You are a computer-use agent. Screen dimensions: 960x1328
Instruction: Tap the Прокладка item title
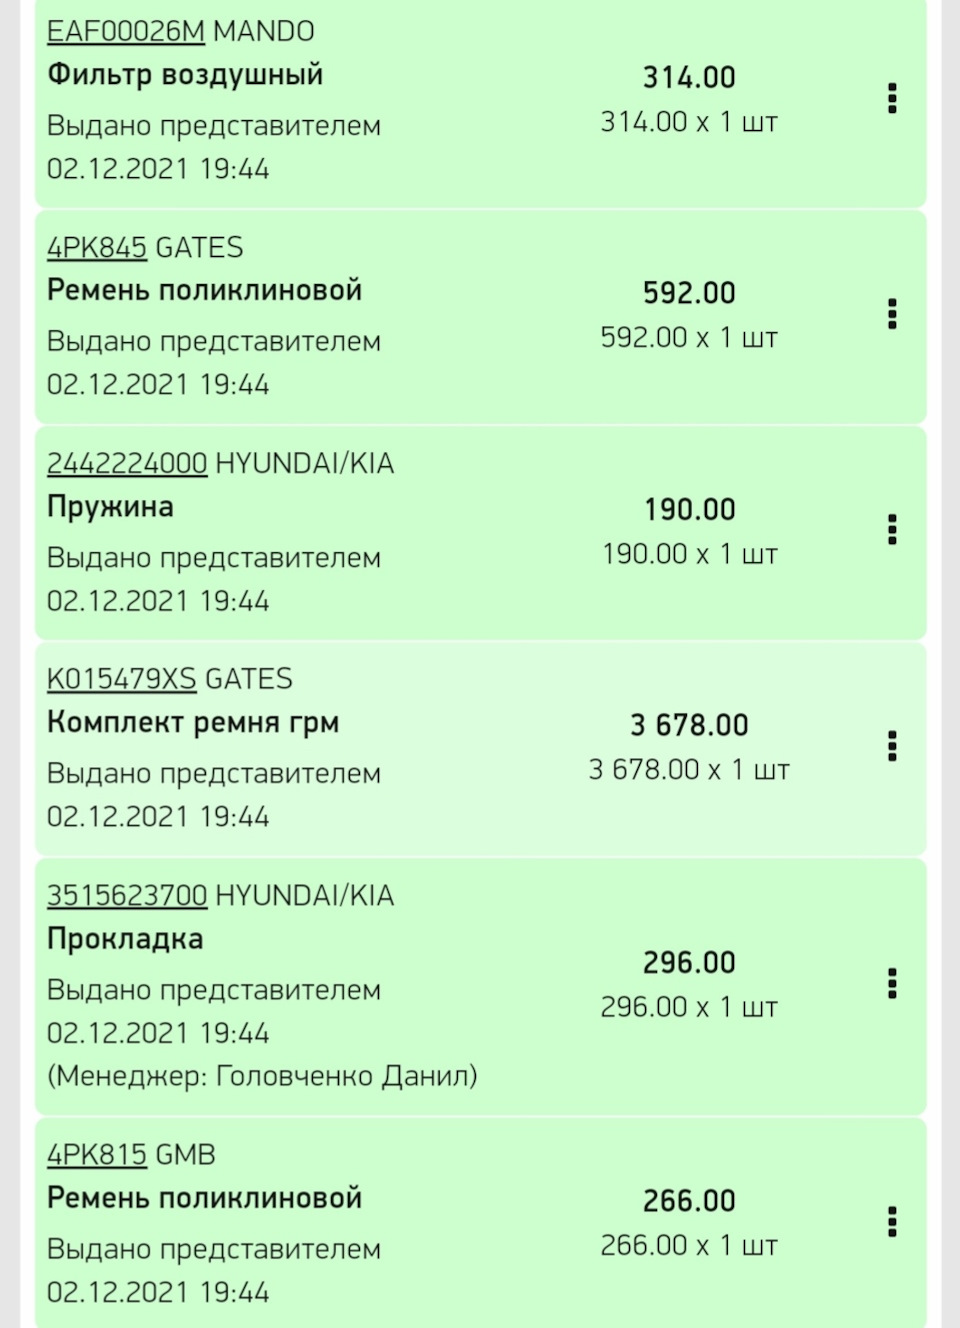point(125,939)
